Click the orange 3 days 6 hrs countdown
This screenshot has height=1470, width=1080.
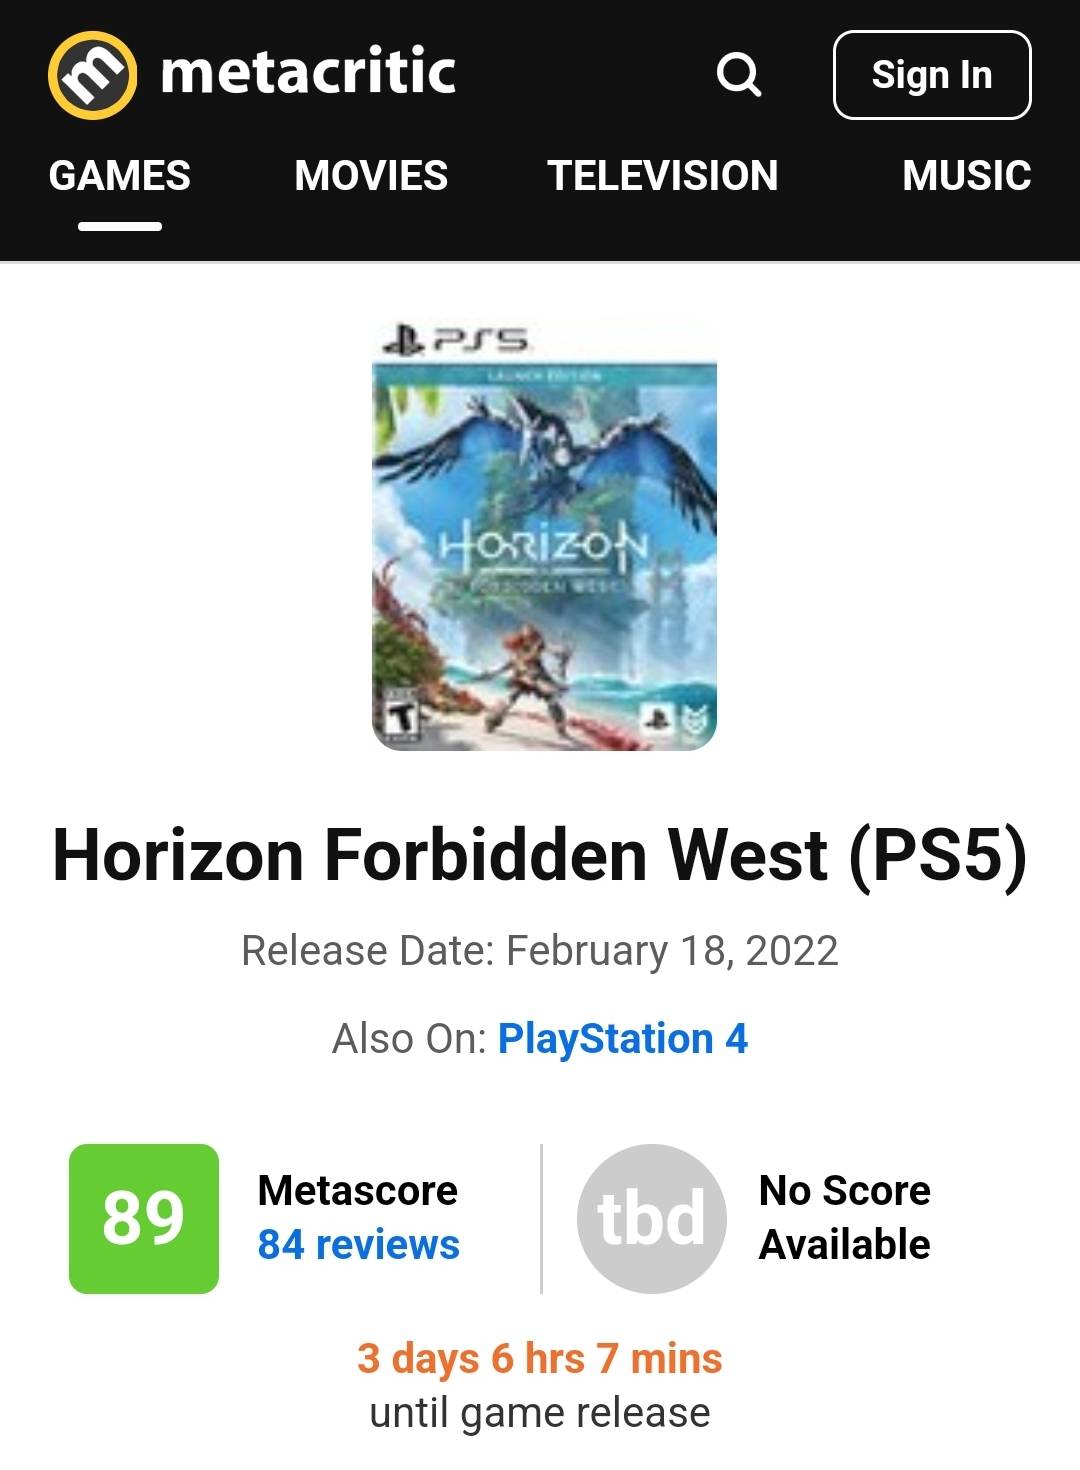pyautogui.click(x=540, y=1359)
